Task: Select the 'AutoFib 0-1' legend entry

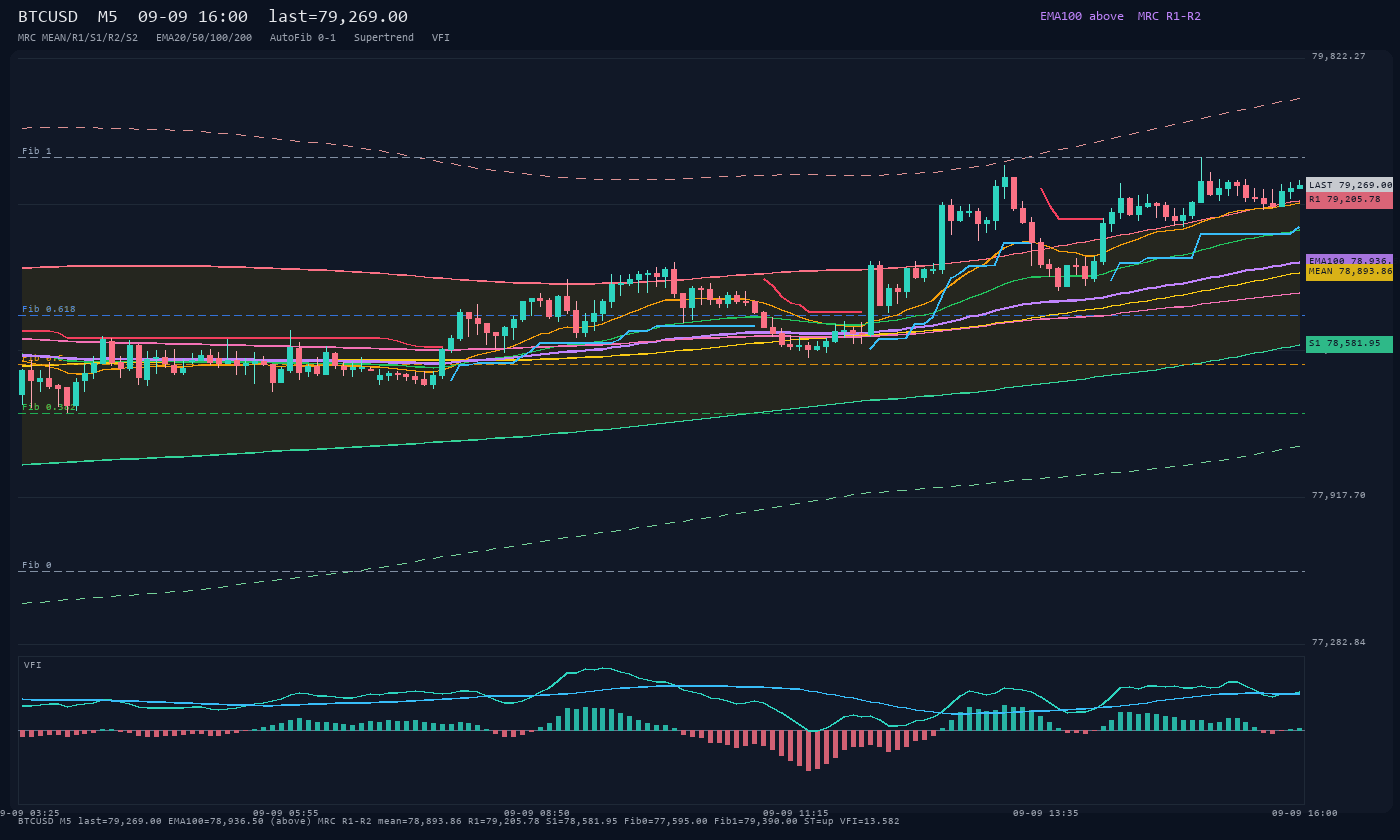Action: pyautogui.click(x=303, y=38)
